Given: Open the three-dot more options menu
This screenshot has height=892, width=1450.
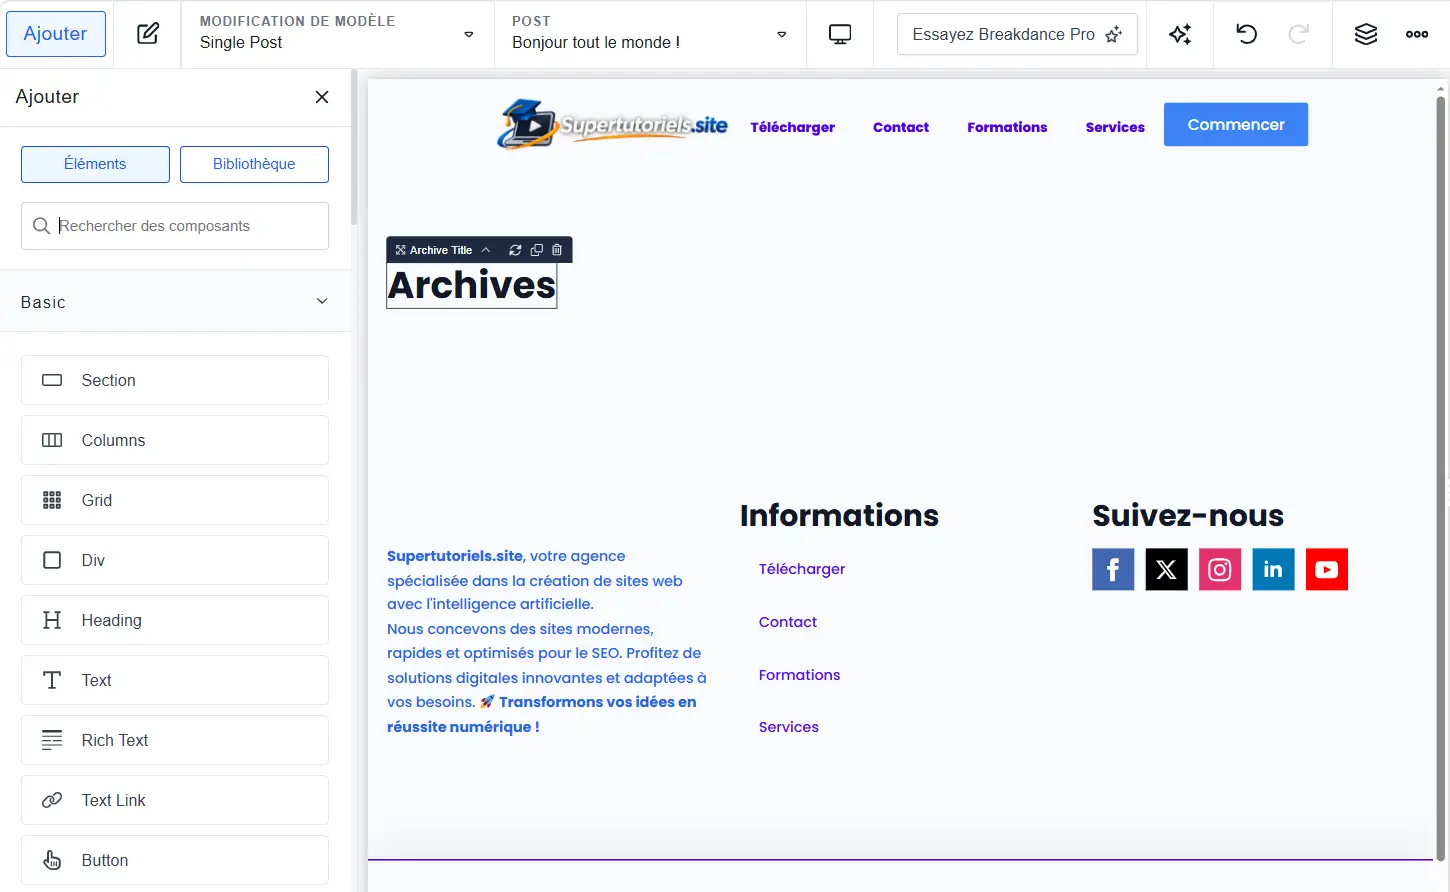Looking at the screenshot, I should click(1417, 34).
